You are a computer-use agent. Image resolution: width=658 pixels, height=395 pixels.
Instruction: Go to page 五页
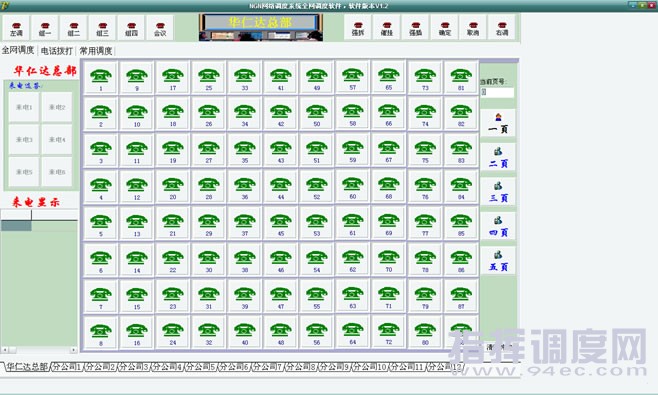point(498,260)
